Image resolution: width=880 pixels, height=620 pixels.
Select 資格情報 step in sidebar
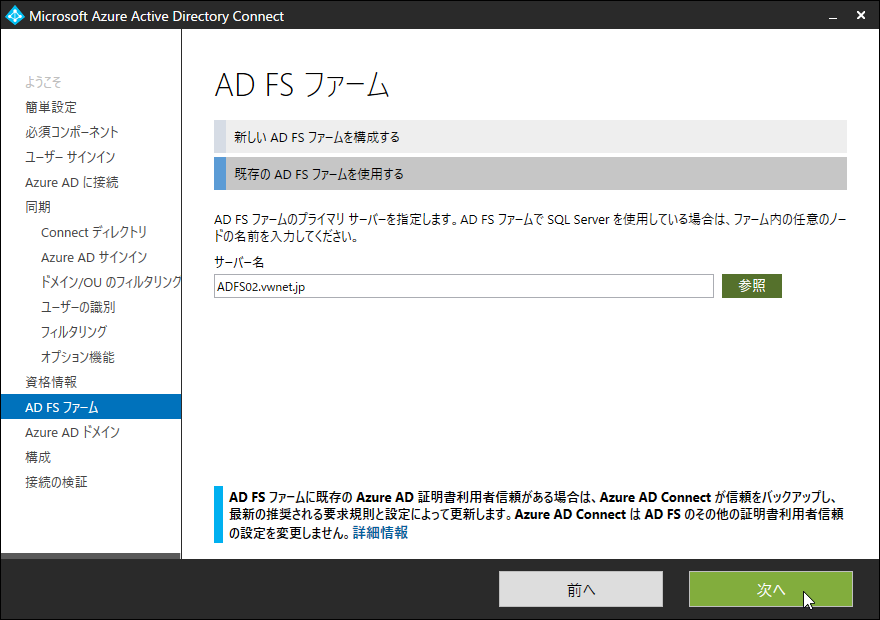(x=51, y=382)
